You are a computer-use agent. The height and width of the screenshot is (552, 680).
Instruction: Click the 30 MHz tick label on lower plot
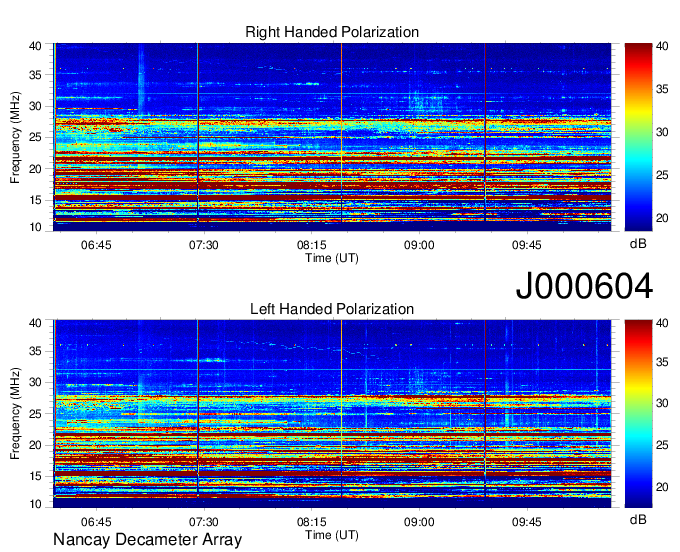(35, 382)
